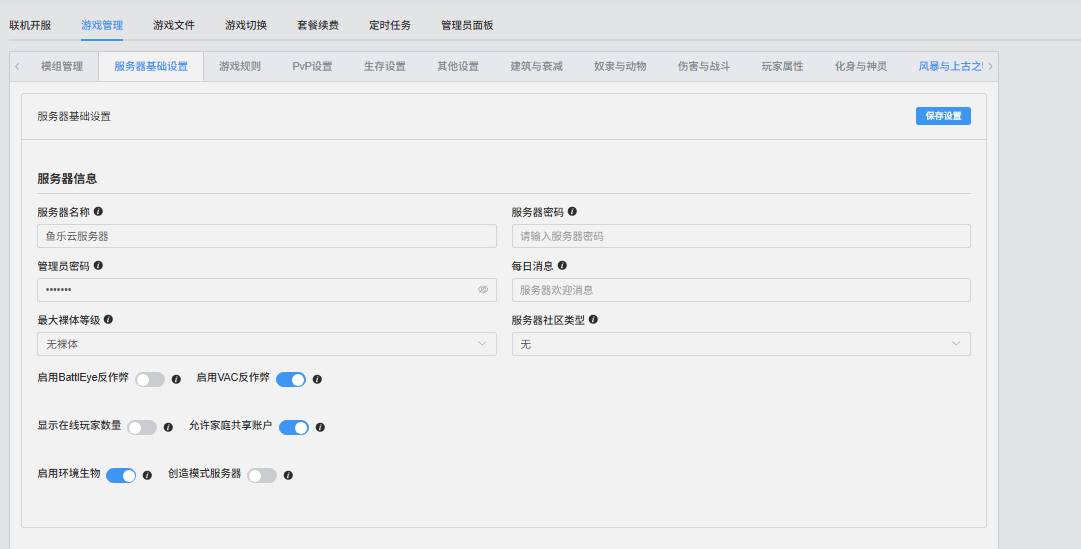The height and width of the screenshot is (549, 1081).
Task: Open the 服务器社区类型 dropdown
Action: [x=740, y=344]
